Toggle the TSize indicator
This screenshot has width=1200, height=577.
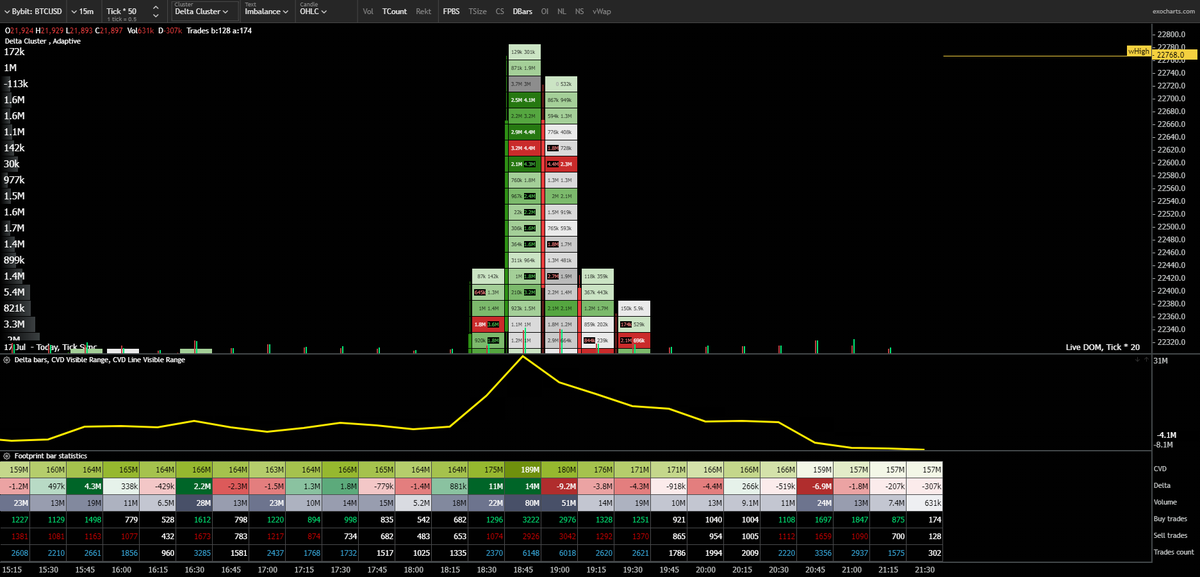478,11
